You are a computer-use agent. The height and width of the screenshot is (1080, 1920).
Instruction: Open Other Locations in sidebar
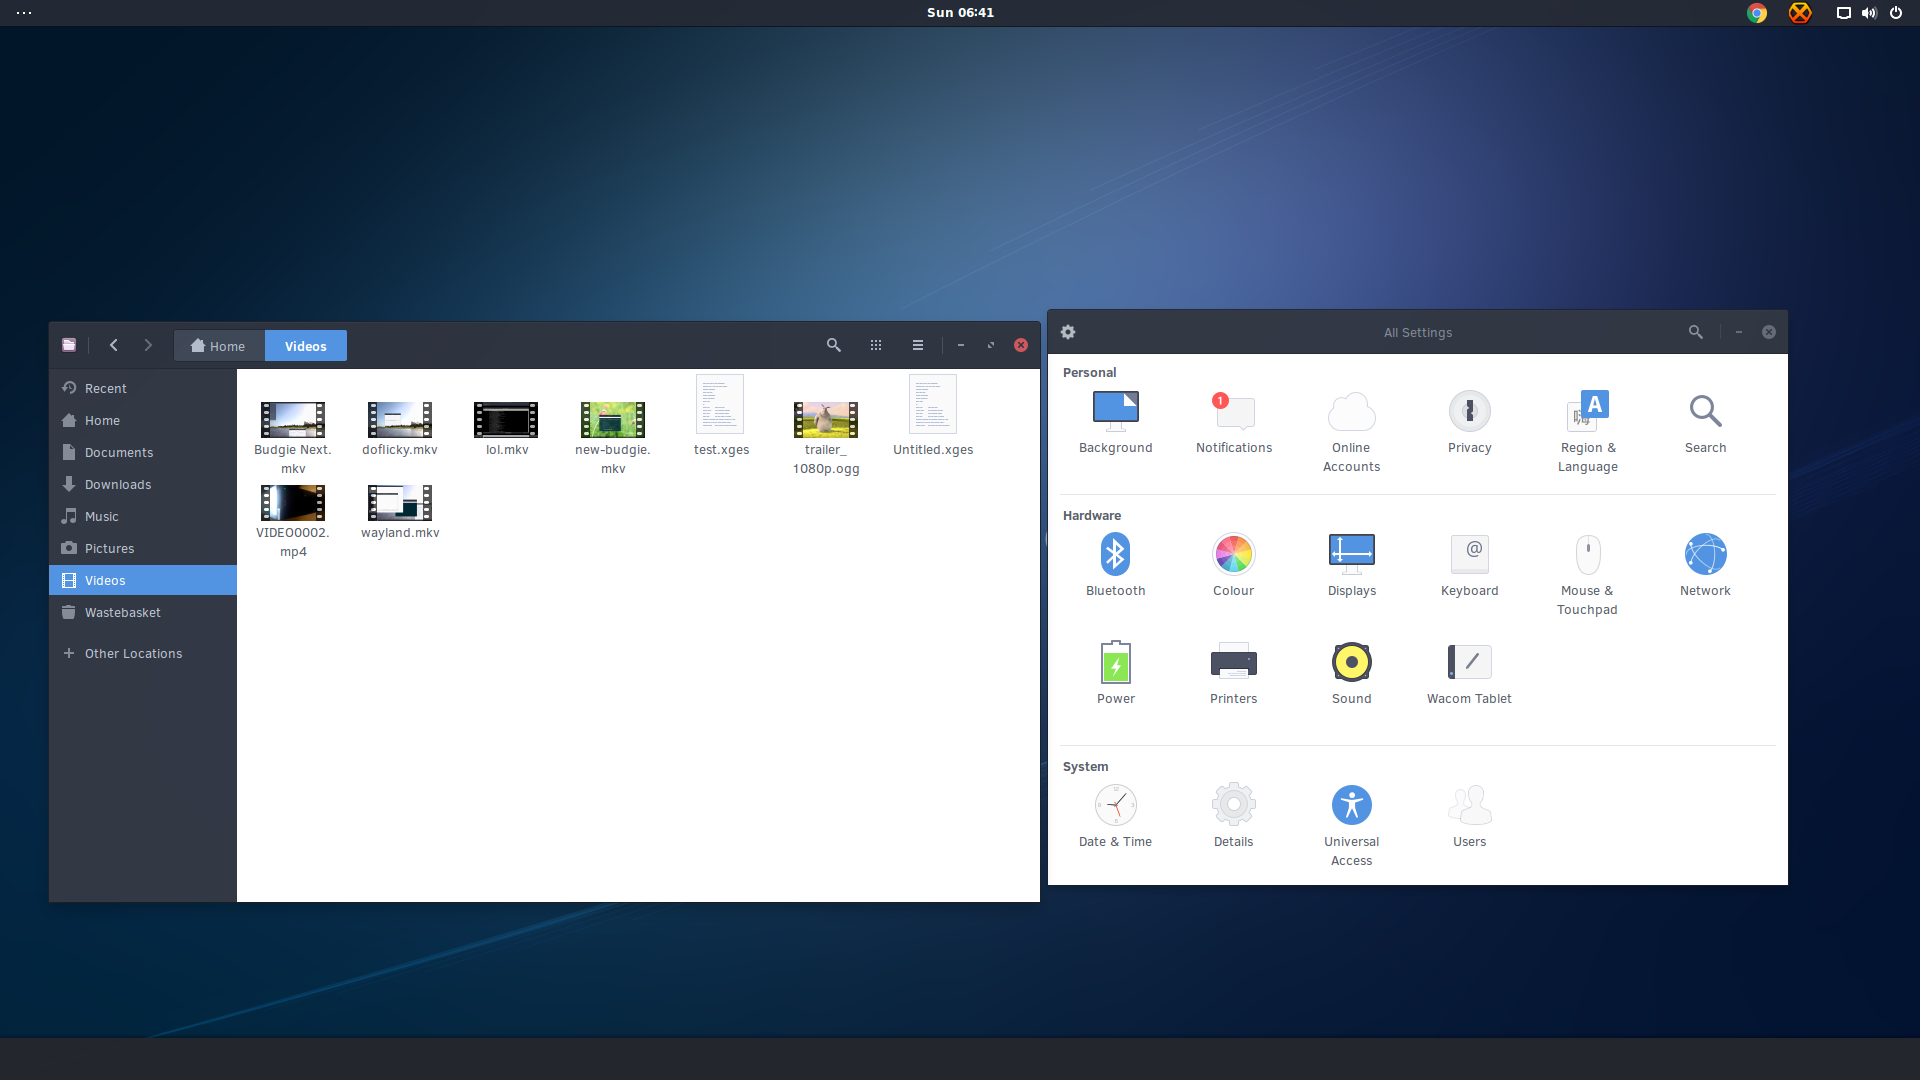143,653
